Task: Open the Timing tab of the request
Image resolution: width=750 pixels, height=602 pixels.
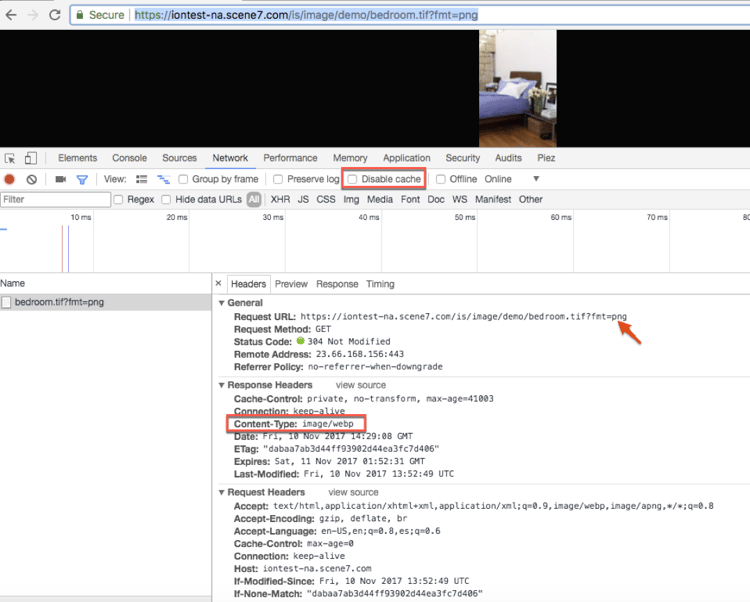Action: pos(380,284)
